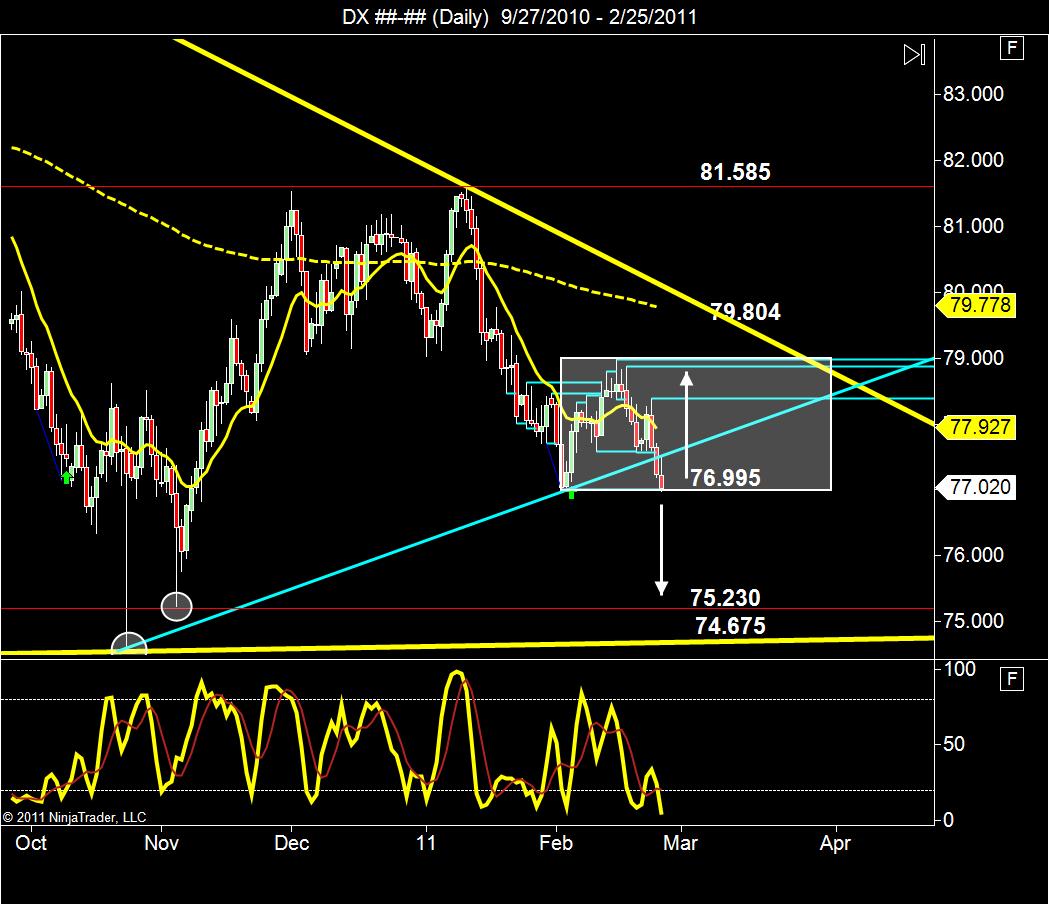Click the green up-arrow signal in October
Viewport: 1049px width, 905px height.
pyautogui.click(x=66, y=477)
